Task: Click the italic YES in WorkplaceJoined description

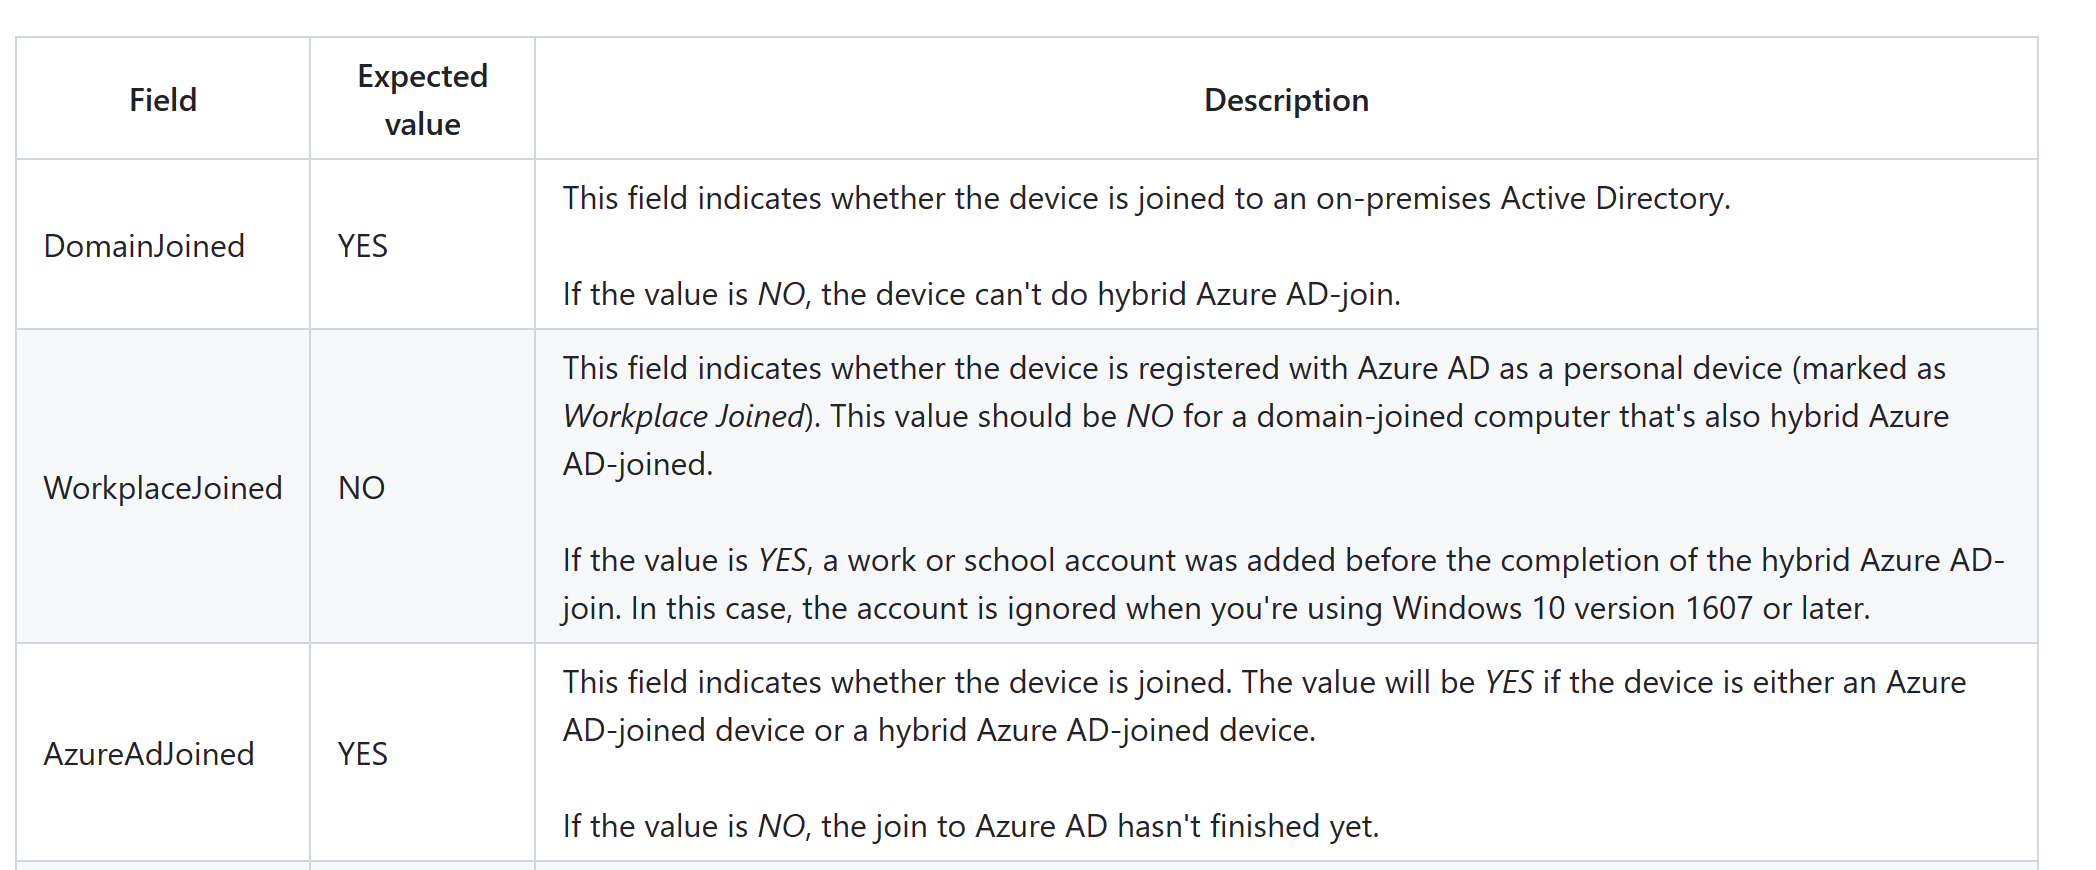Action: [782, 560]
